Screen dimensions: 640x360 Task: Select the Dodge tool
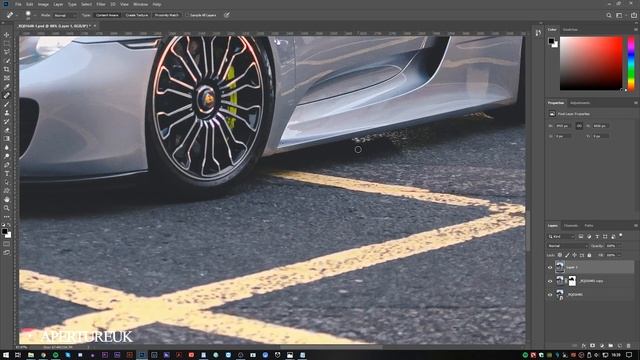(7, 156)
